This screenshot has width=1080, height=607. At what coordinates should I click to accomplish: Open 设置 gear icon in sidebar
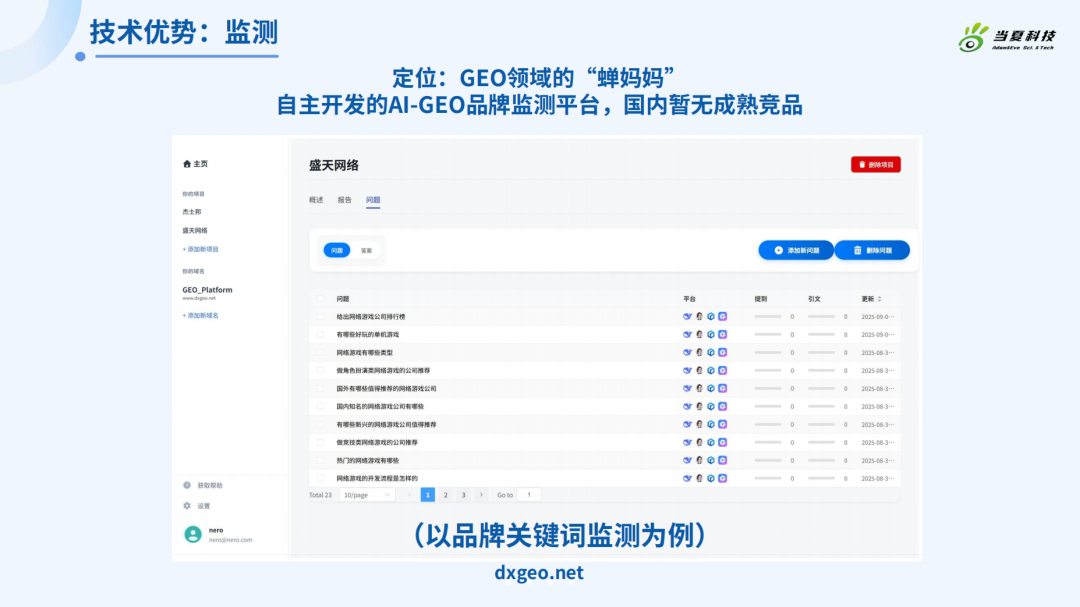pos(187,506)
